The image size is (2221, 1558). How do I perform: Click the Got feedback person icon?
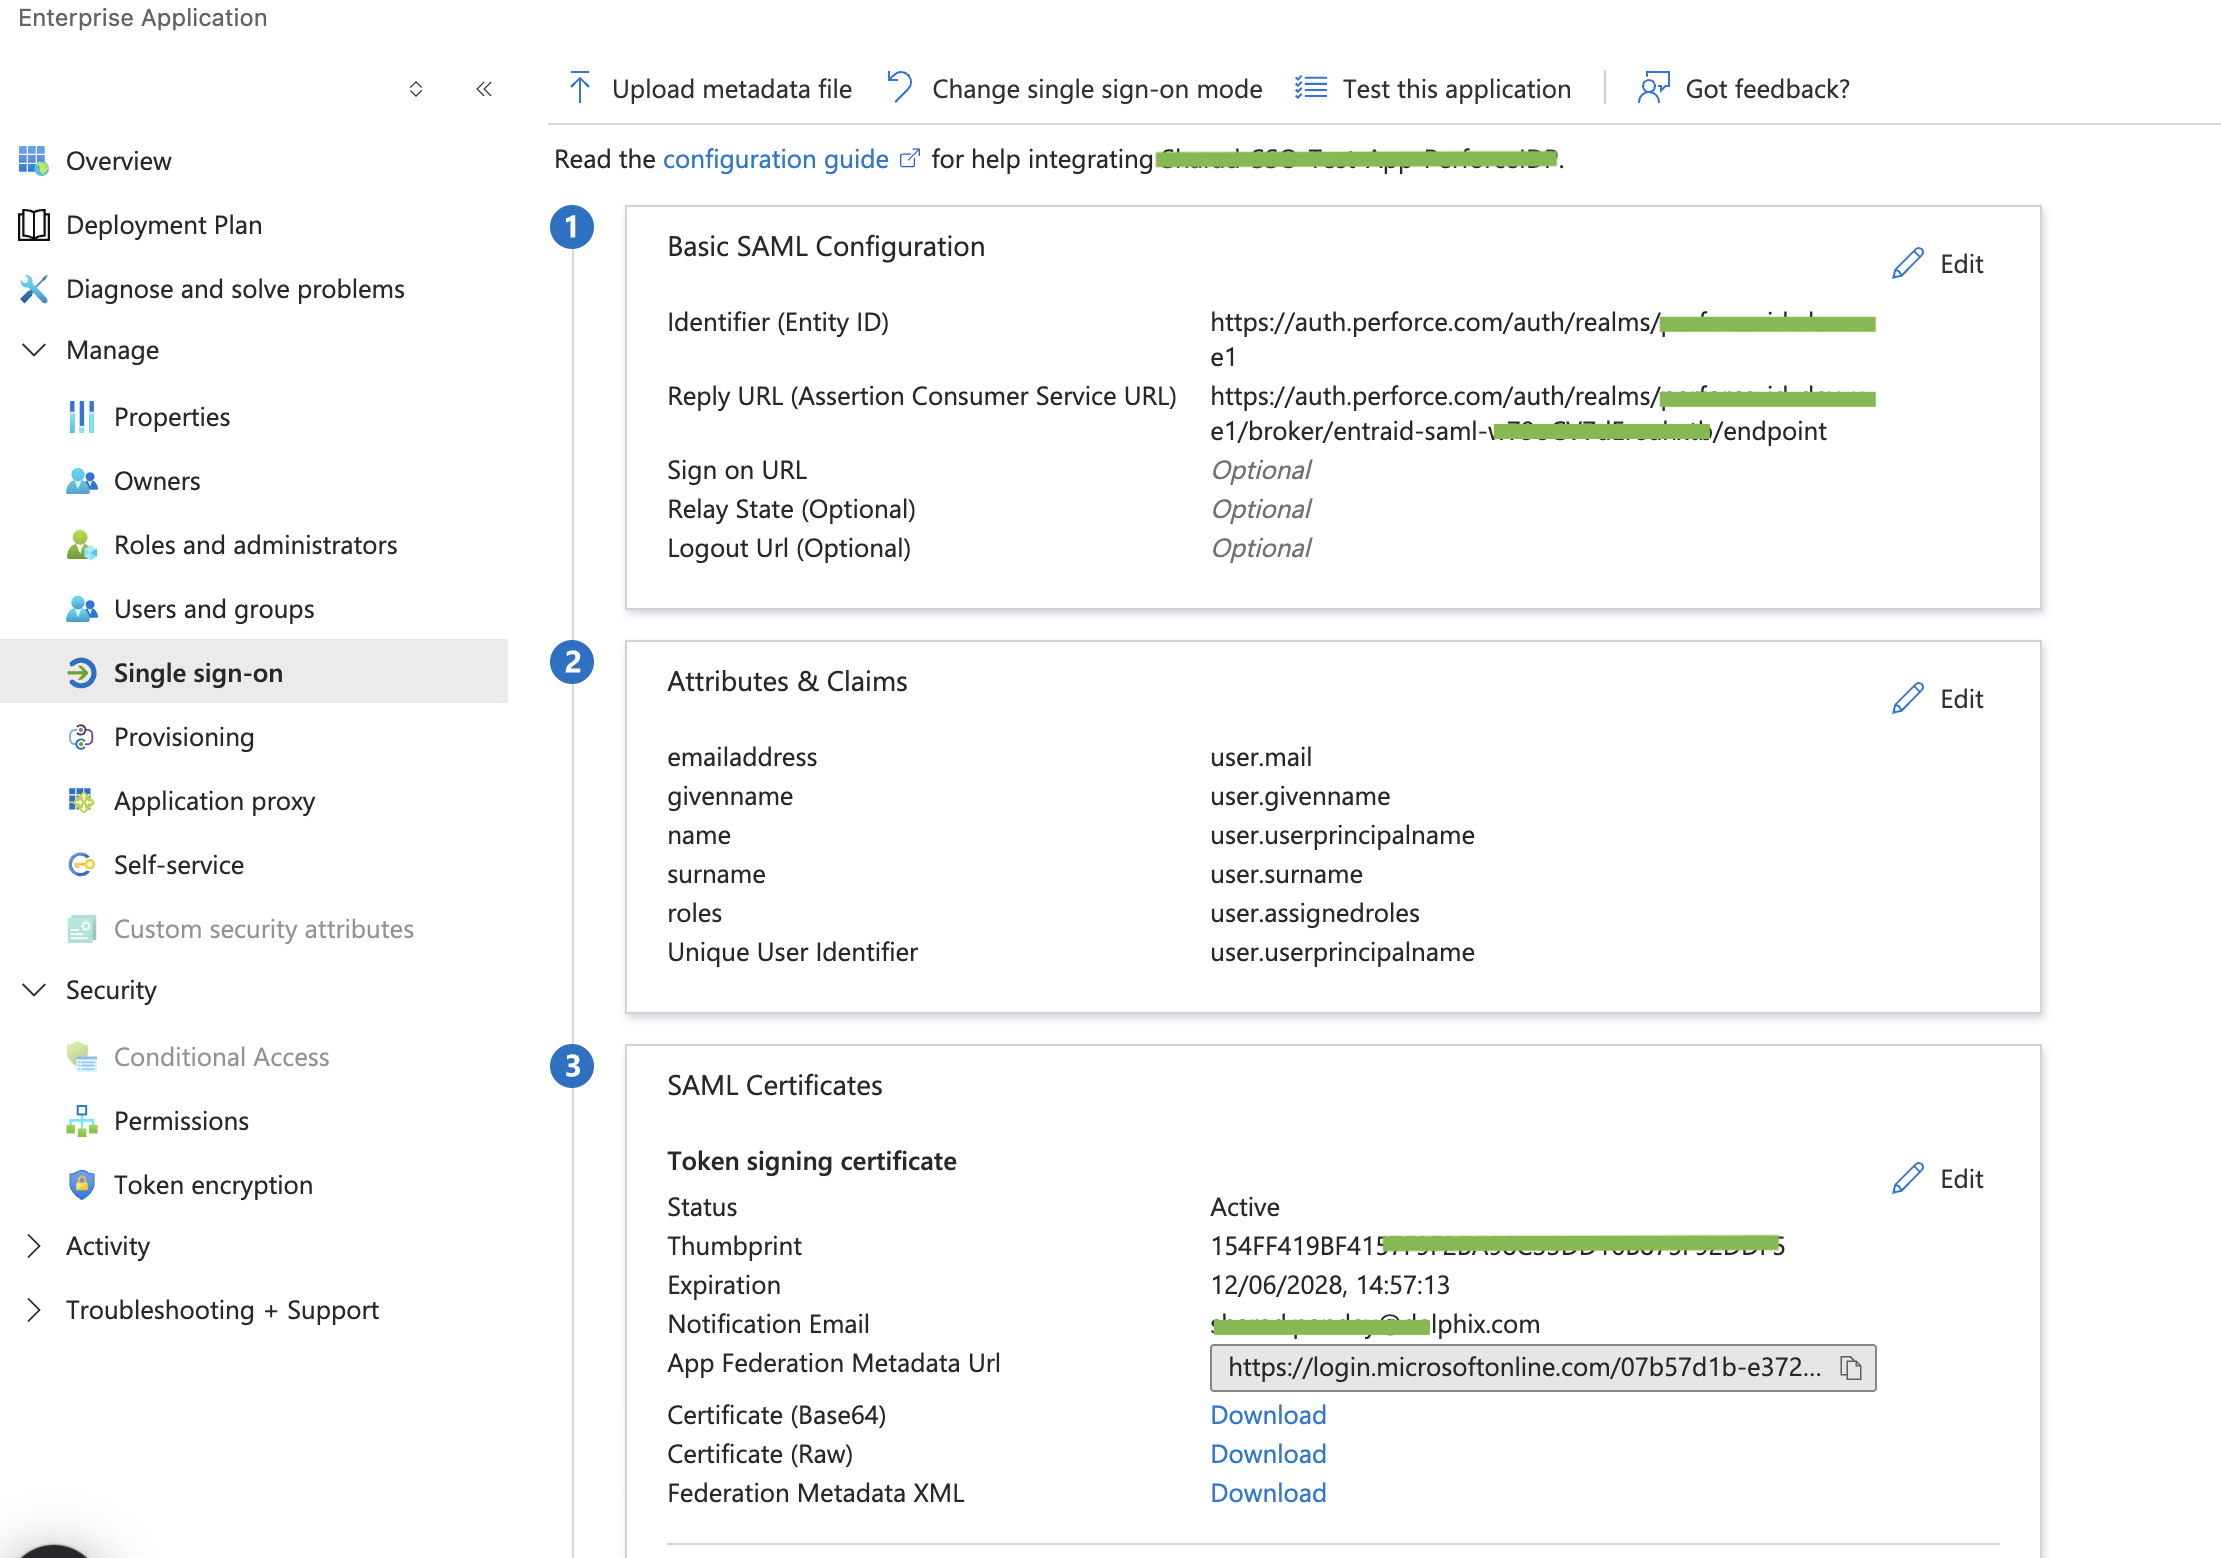(x=1654, y=88)
